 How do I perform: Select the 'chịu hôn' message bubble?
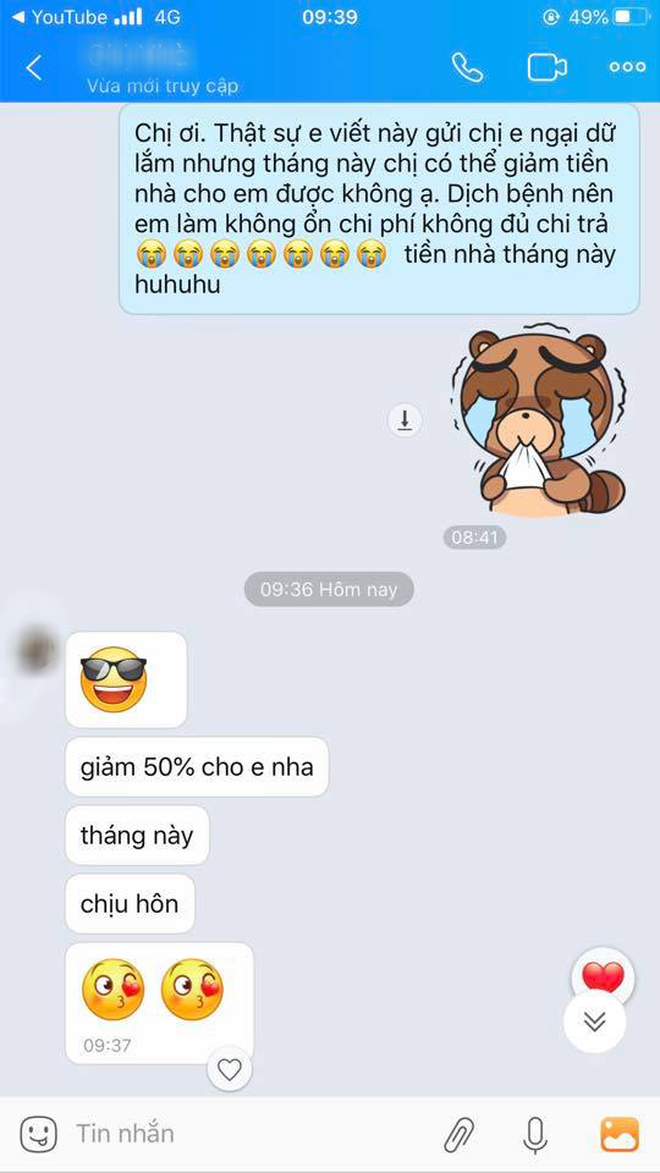[x=130, y=904]
